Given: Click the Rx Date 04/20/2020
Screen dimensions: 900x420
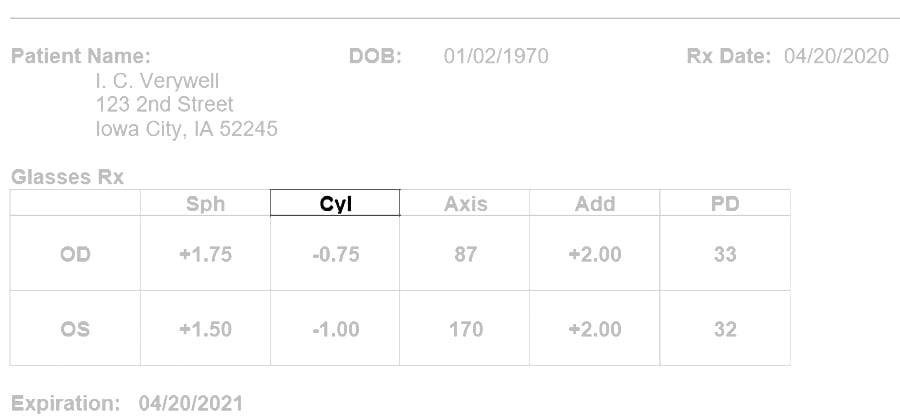Looking at the screenshot, I should coord(836,56).
